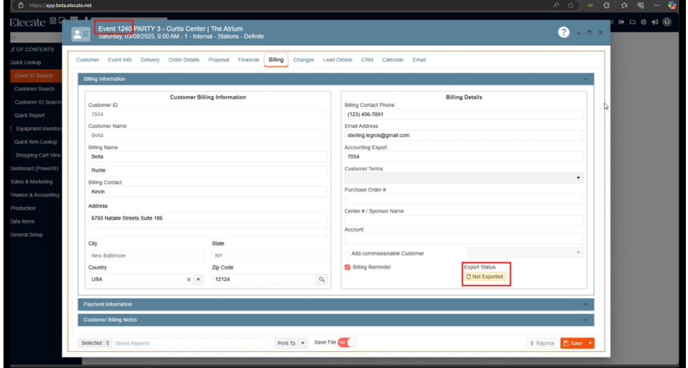Click the Reprice button
This screenshot has width=688, height=368.
542,343
